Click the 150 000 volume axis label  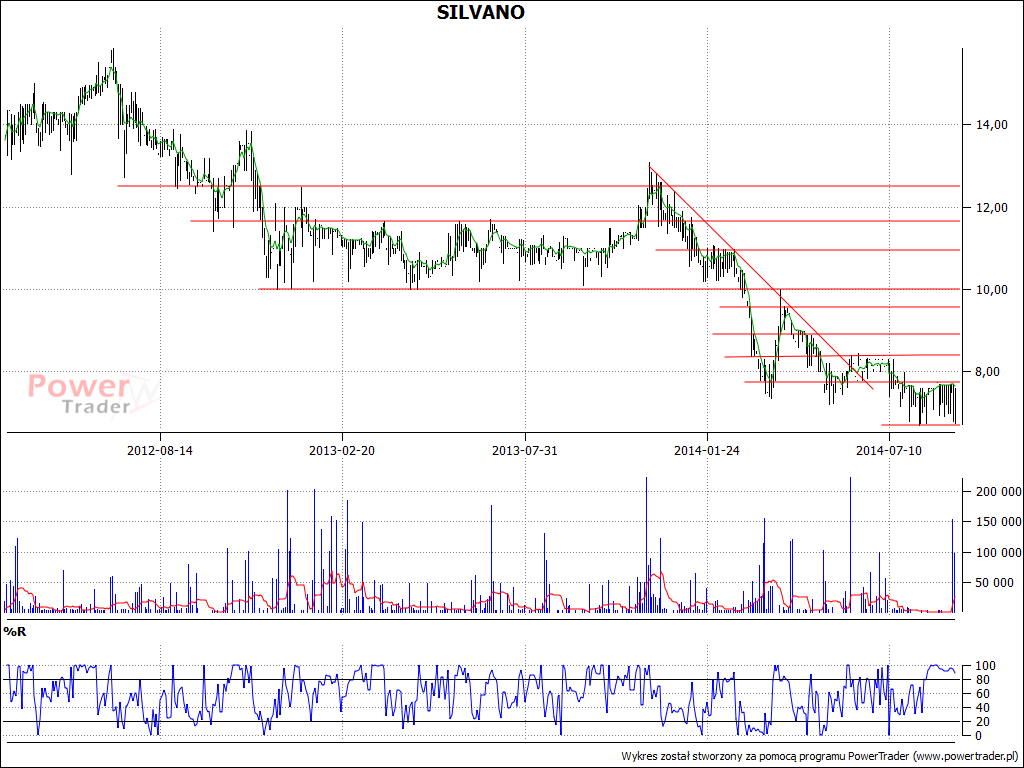pos(998,522)
